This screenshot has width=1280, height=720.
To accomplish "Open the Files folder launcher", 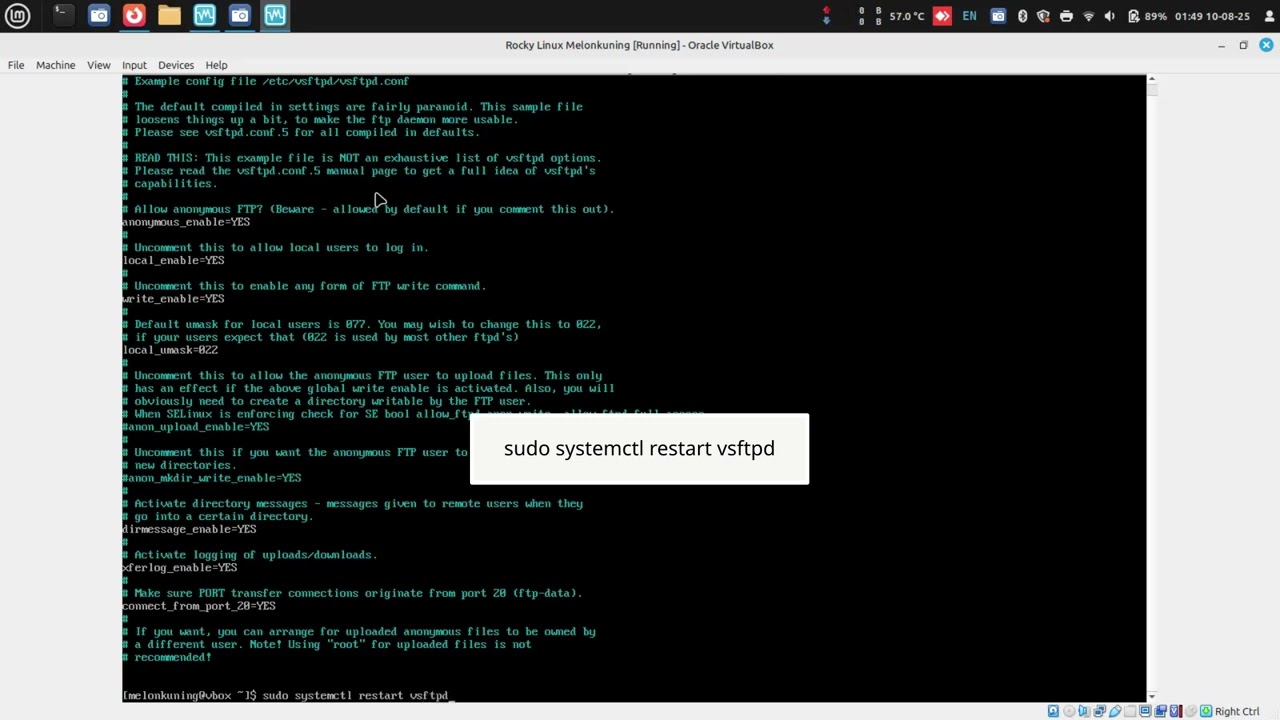I will tap(169, 15).
